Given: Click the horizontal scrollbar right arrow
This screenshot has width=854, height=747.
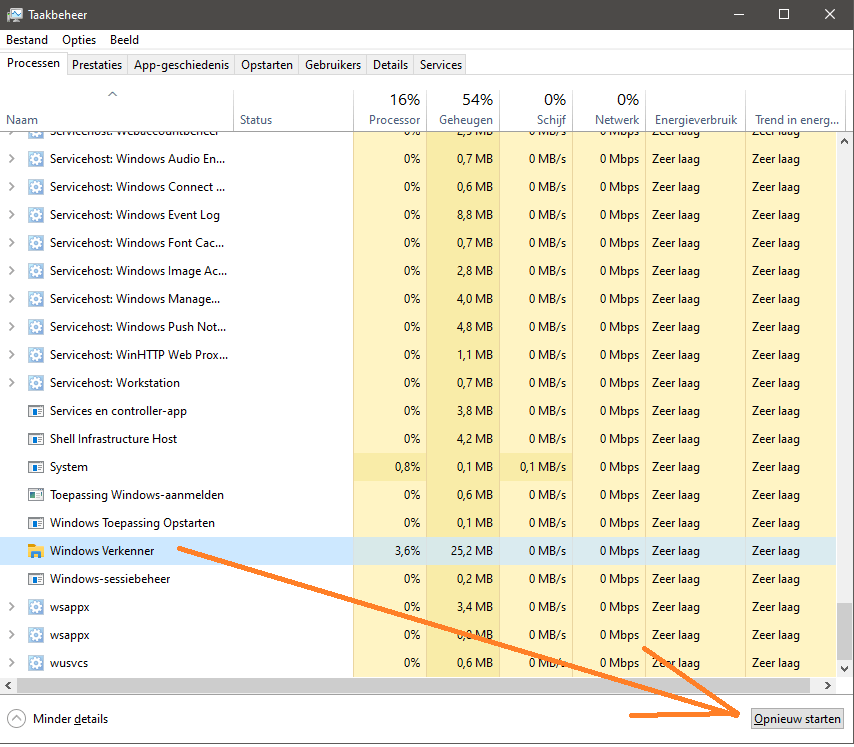Looking at the screenshot, I should (x=827, y=685).
